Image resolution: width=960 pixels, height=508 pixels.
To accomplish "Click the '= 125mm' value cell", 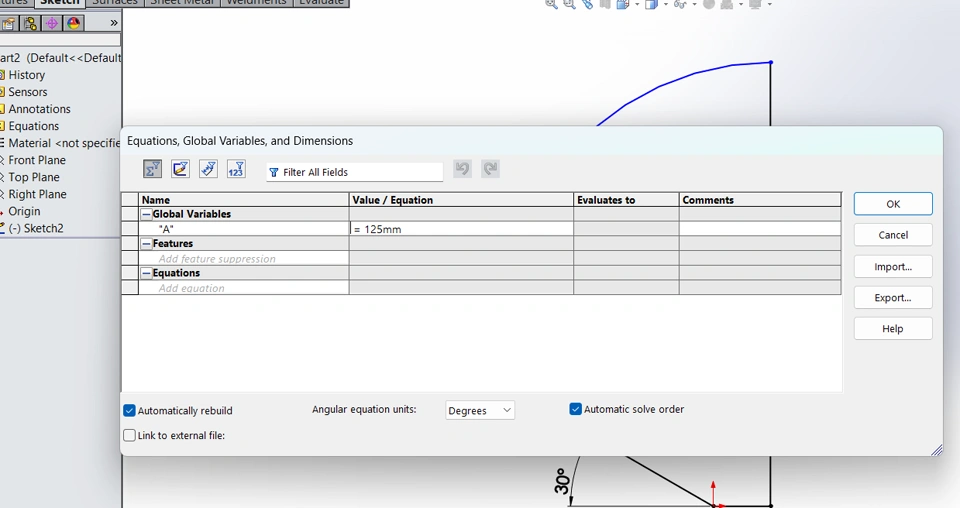I will click(461, 229).
